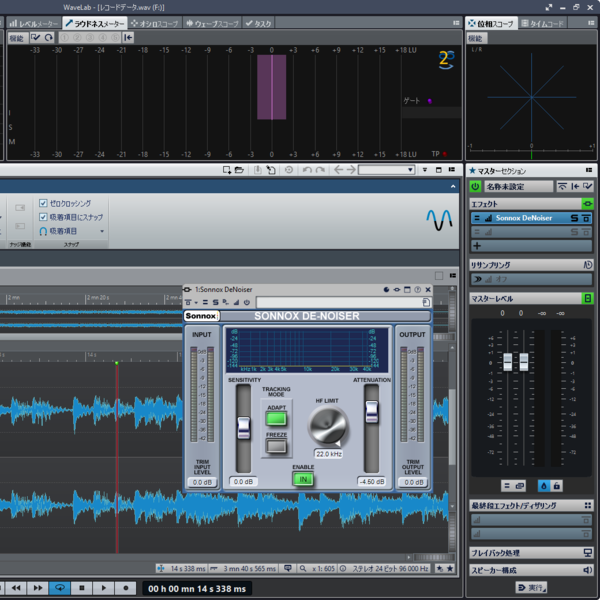The height and width of the screenshot is (600, 600).
Task: Click the navigate forward arrow
Action: coord(351,170)
